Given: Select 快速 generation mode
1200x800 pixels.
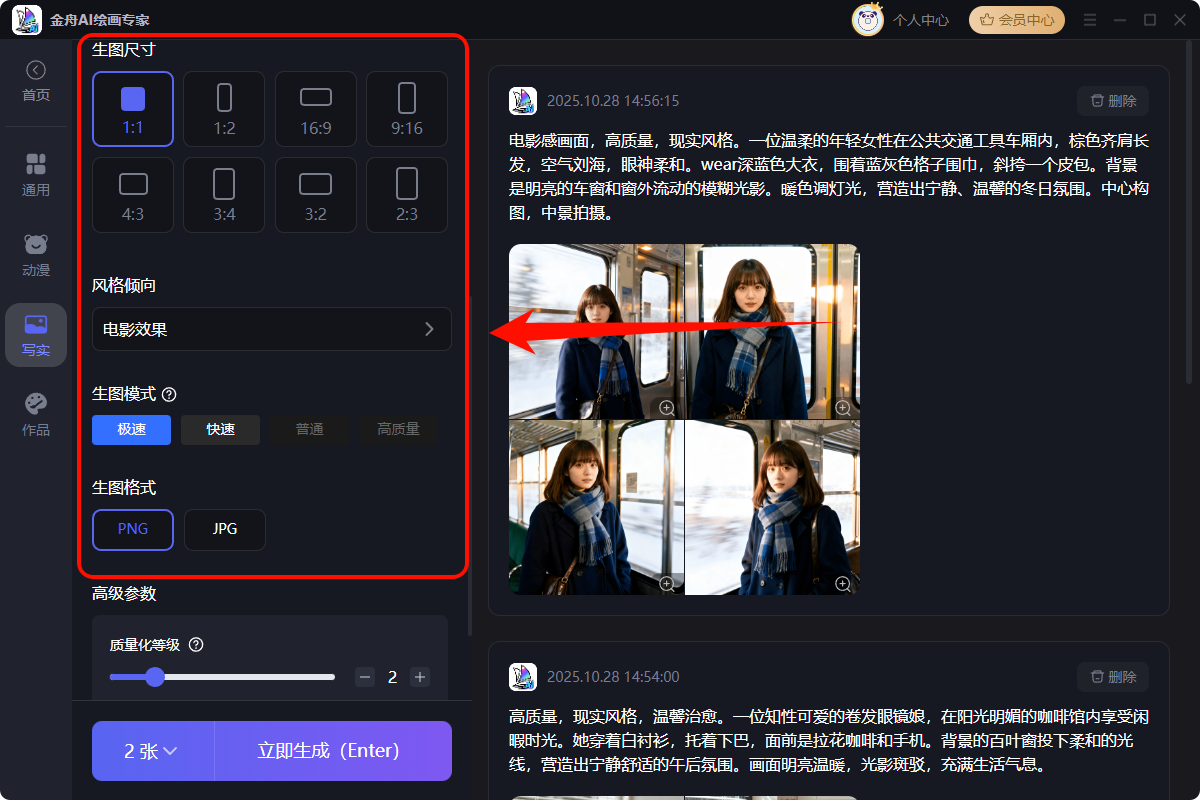Looking at the screenshot, I should pos(220,429).
